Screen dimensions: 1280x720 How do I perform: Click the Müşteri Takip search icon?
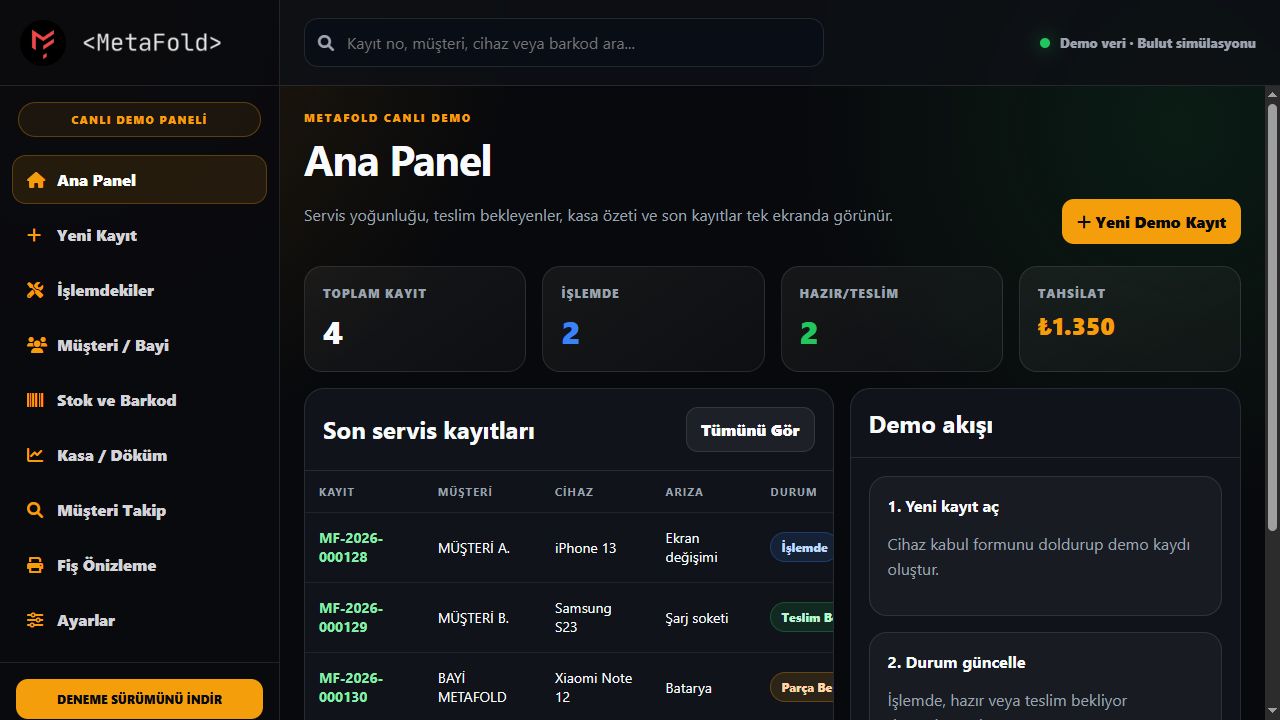(x=36, y=510)
